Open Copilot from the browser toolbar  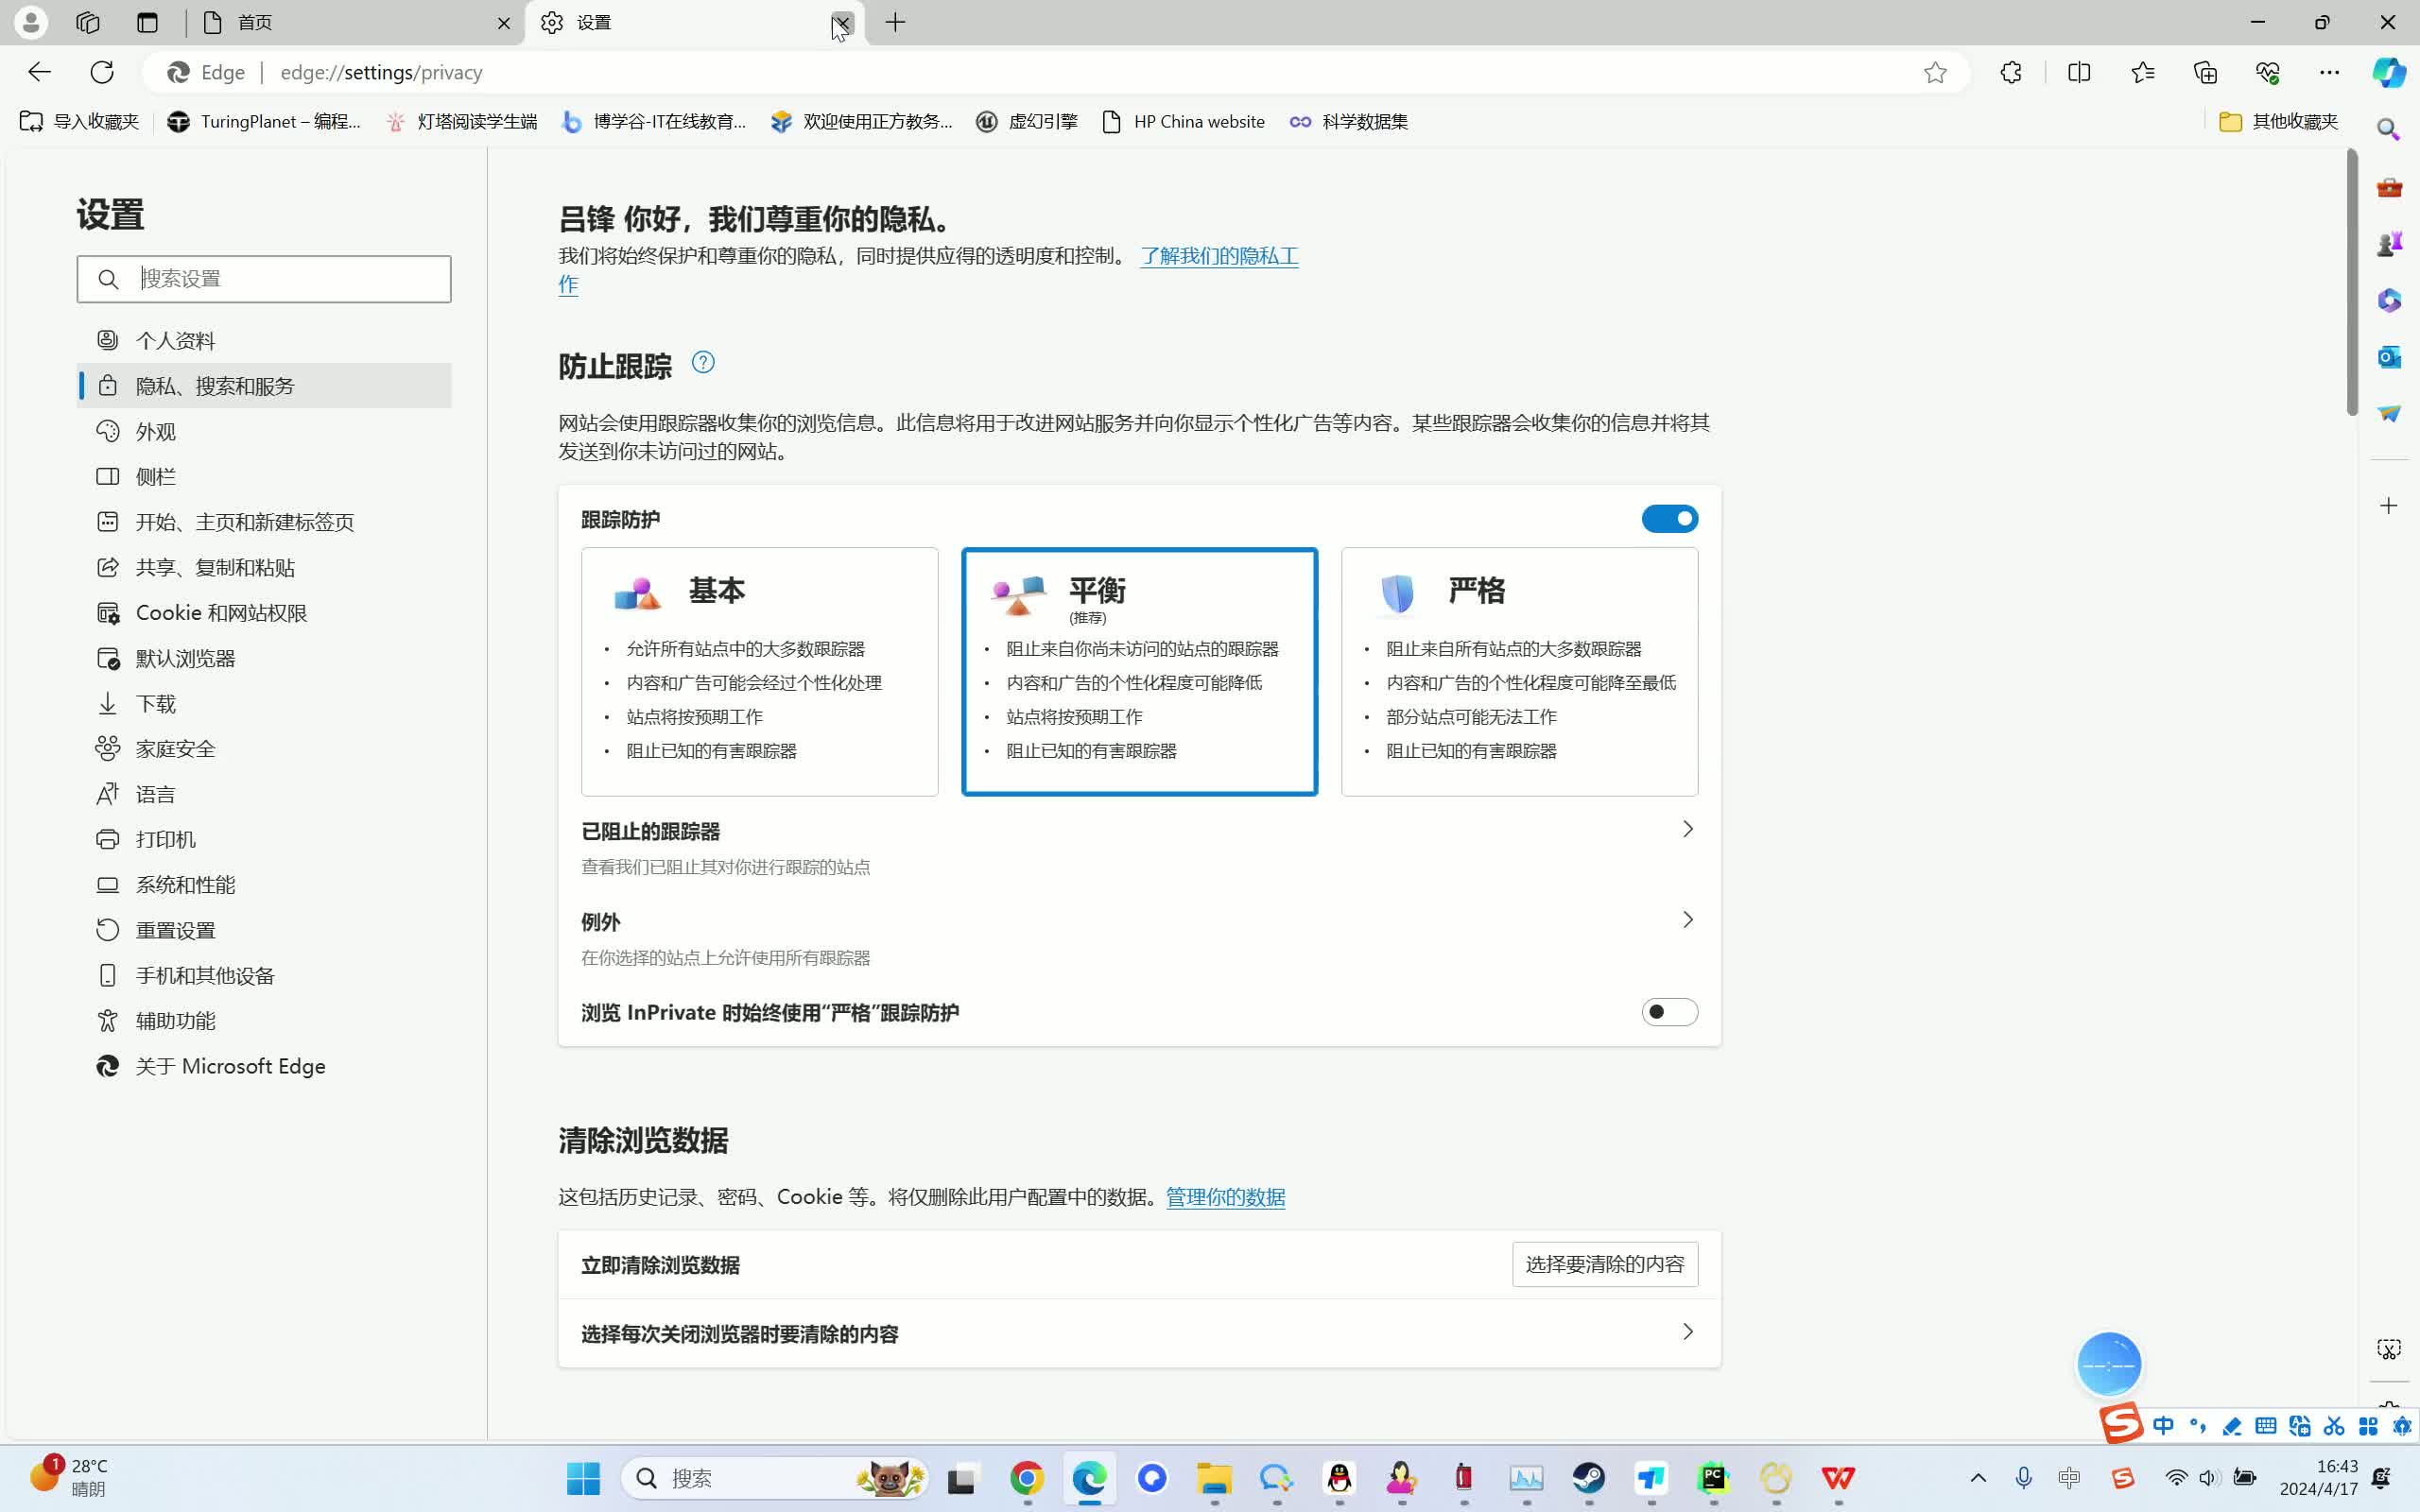2388,72
